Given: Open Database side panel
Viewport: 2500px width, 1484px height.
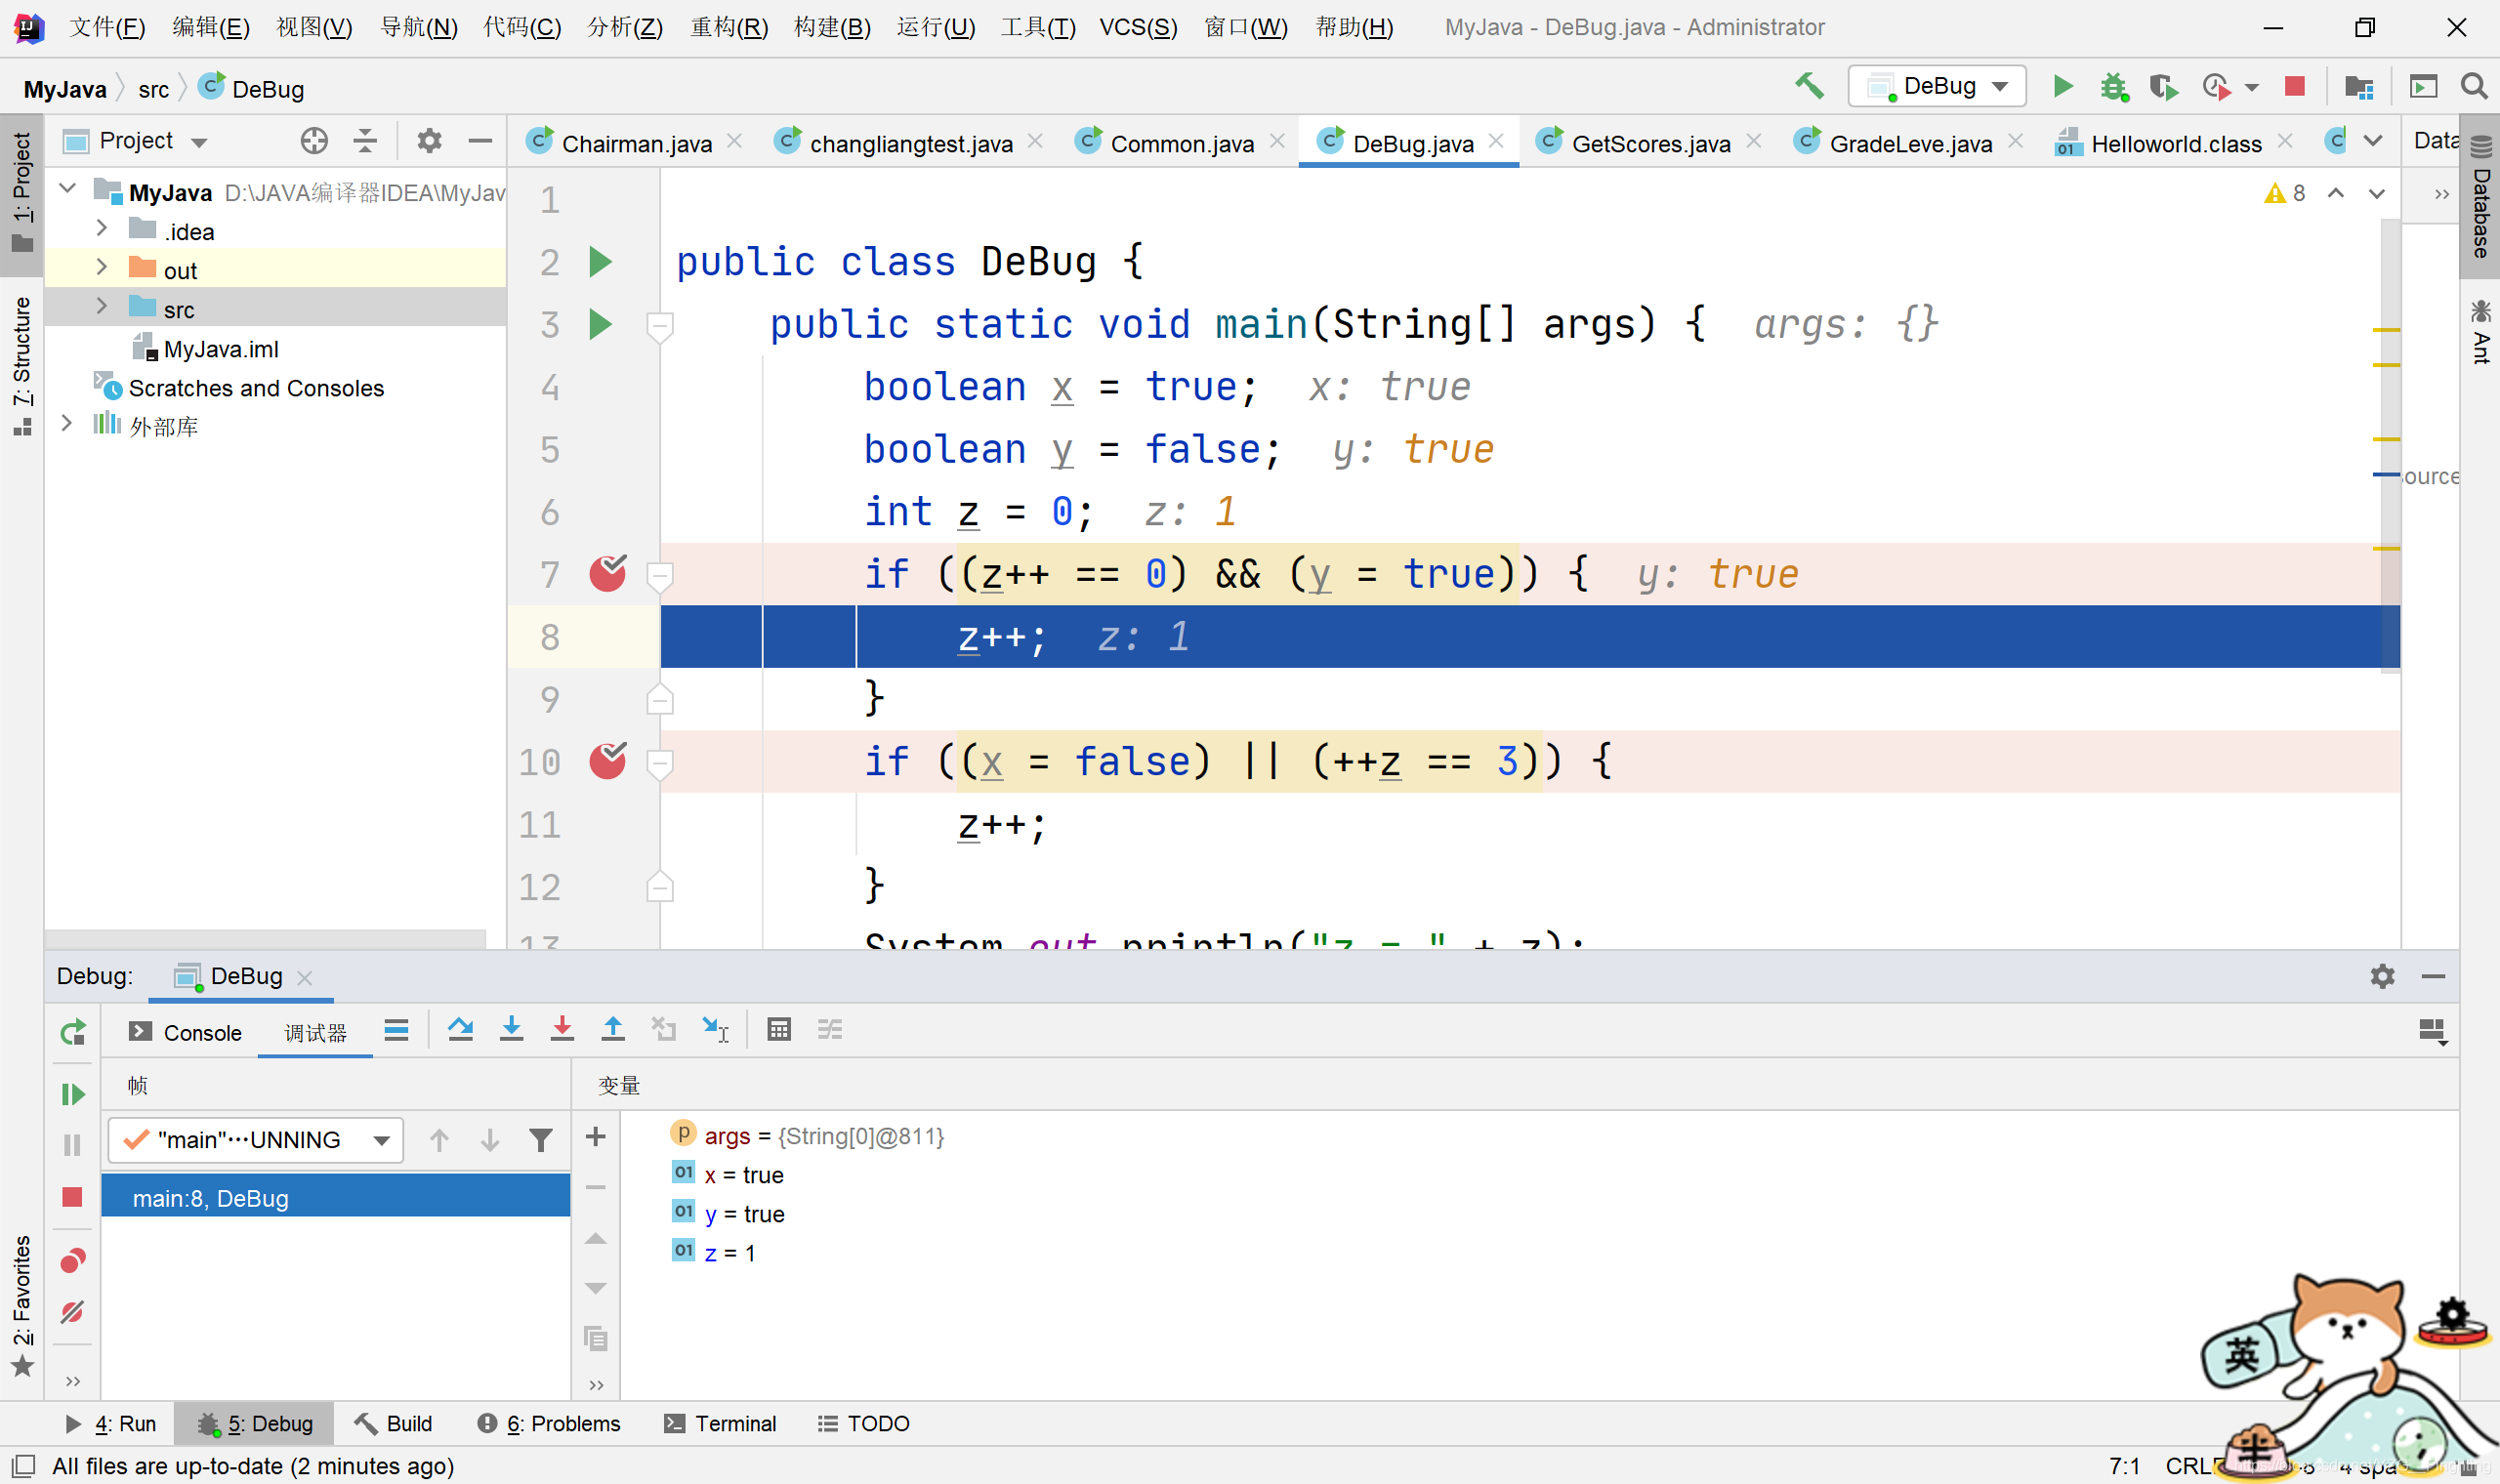Looking at the screenshot, I should (x=2481, y=197).
